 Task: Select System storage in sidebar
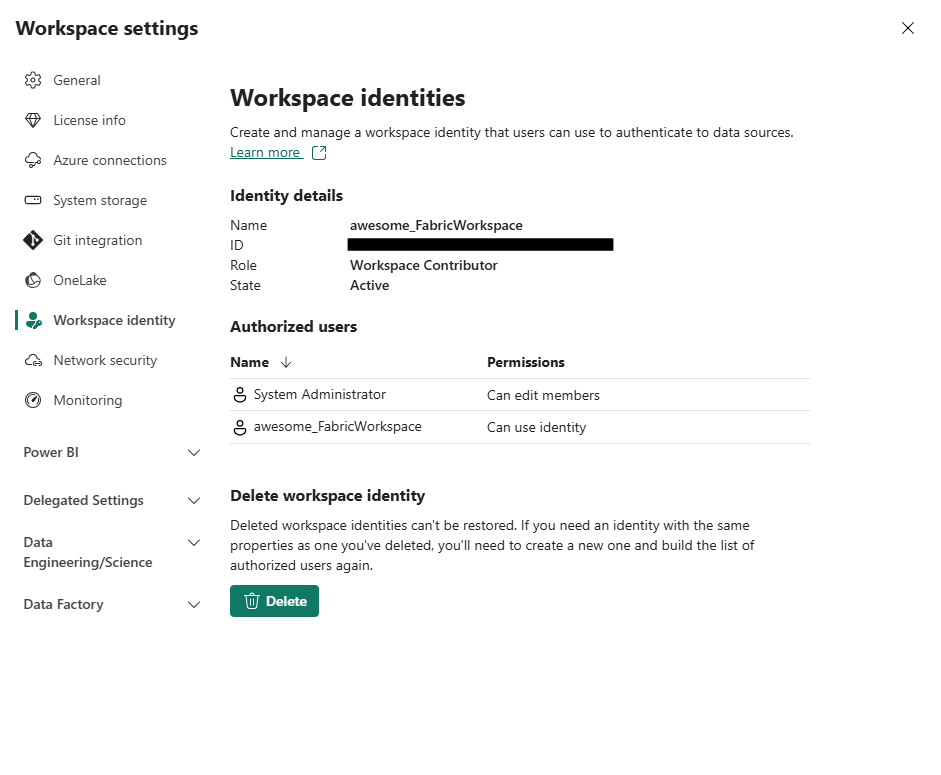click(x=100, y=200)
